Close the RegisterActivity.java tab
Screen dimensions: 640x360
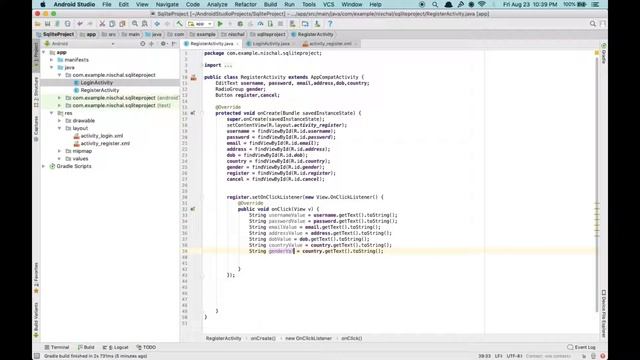238,44
